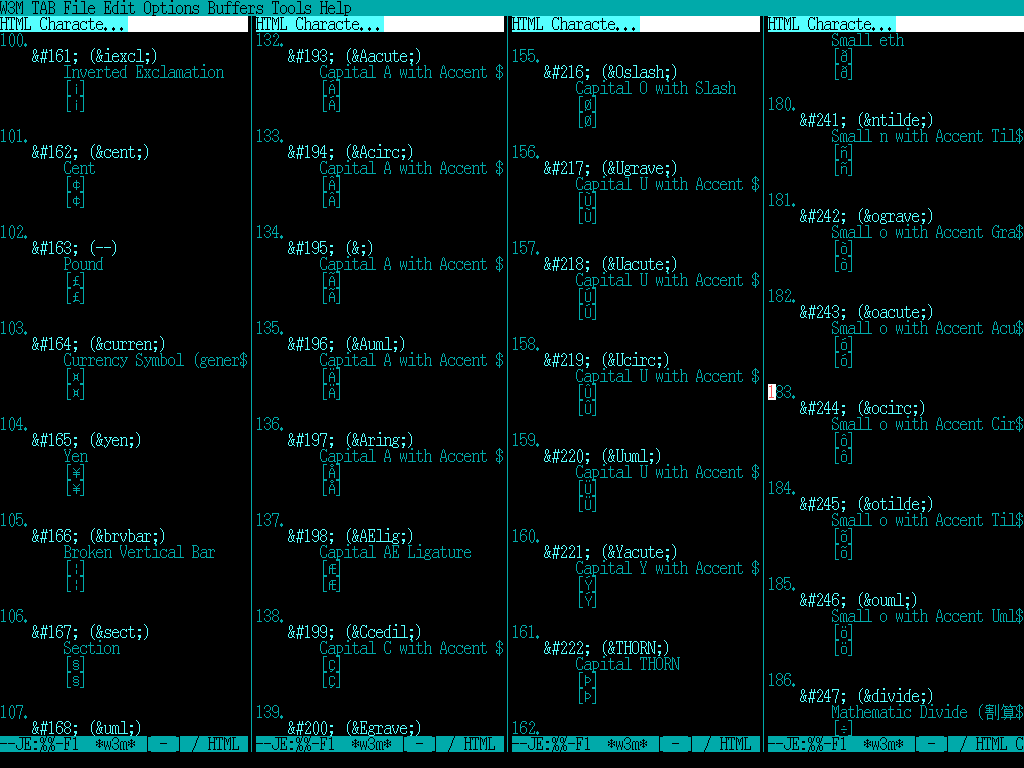1024x768 pixels.
Task: Click the &#166; (&brvbar;) entity line
Action: pos(99,536)
